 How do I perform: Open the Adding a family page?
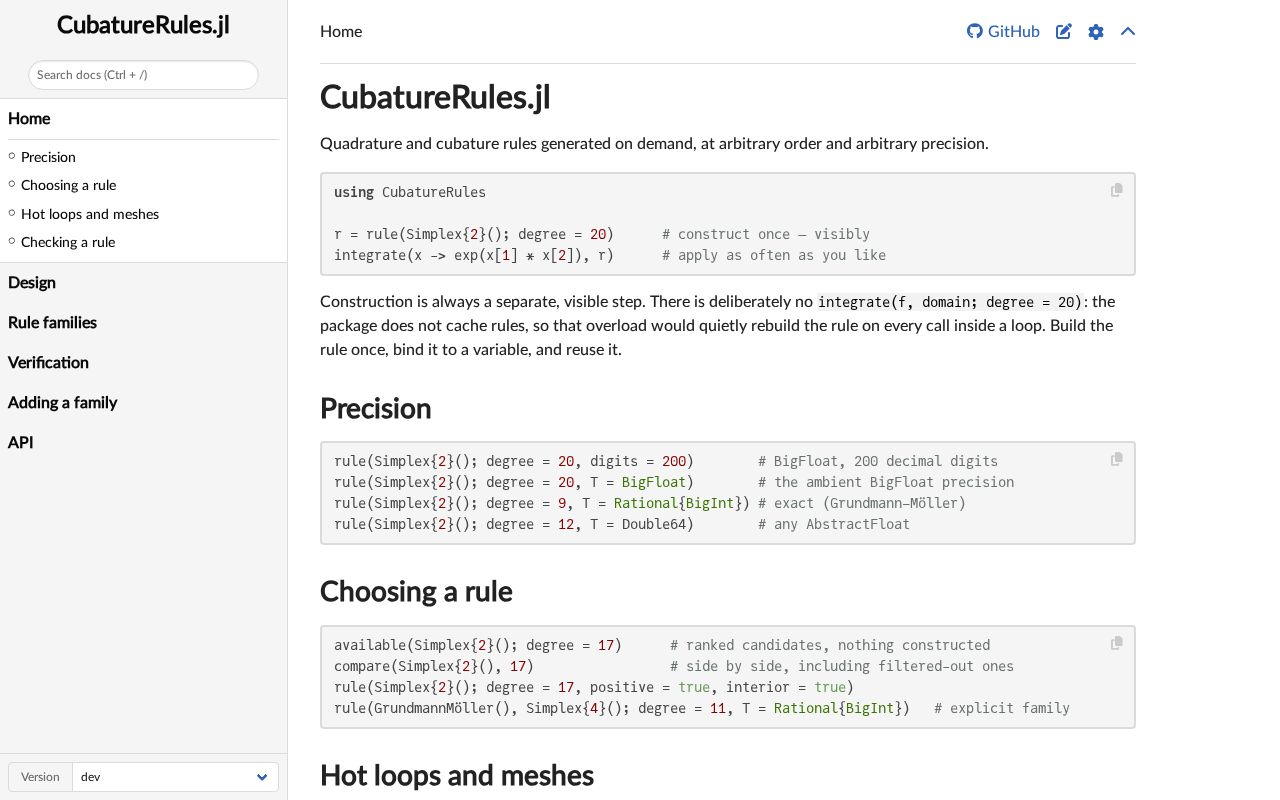tap(143, 403)
